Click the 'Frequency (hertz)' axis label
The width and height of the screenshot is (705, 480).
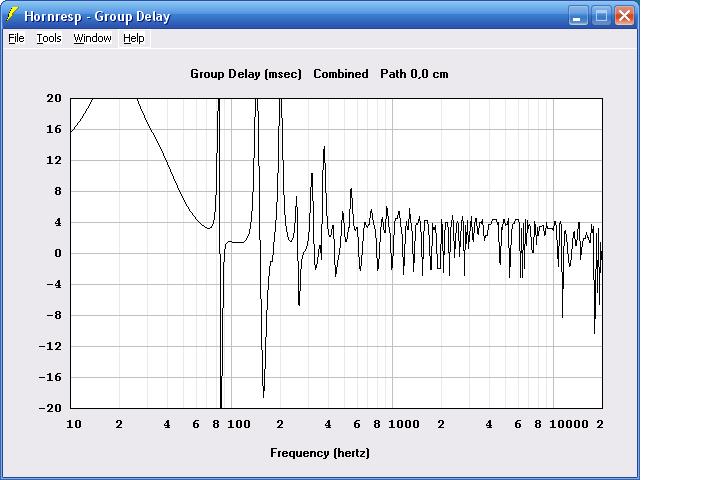320,453
